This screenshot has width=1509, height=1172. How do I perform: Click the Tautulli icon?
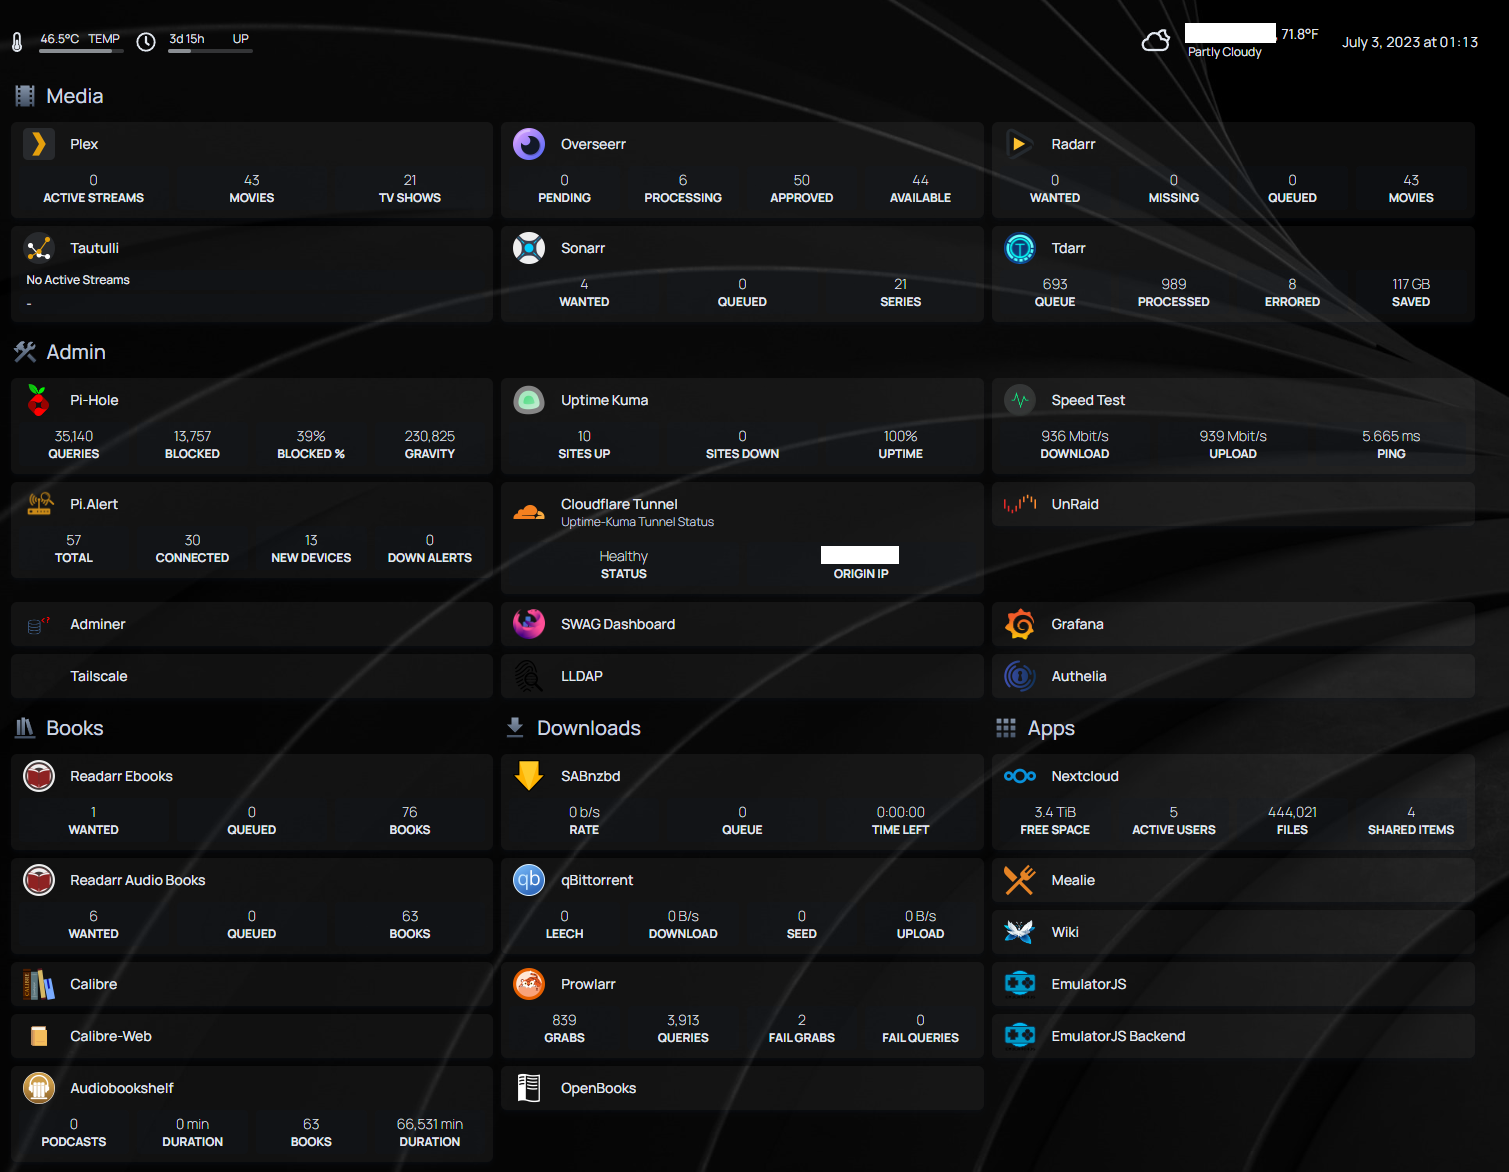tap(39, 248)
